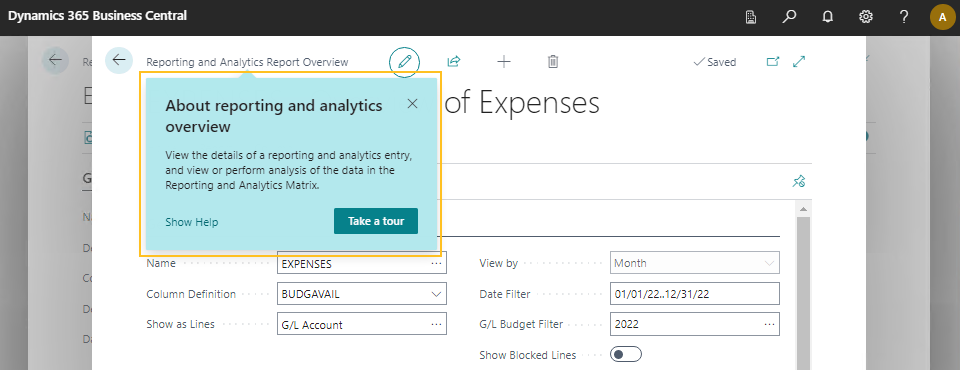Viewport: 960px width, 370px height.
Task: Open the company information icon in top bar
Action: coord(751,17)
